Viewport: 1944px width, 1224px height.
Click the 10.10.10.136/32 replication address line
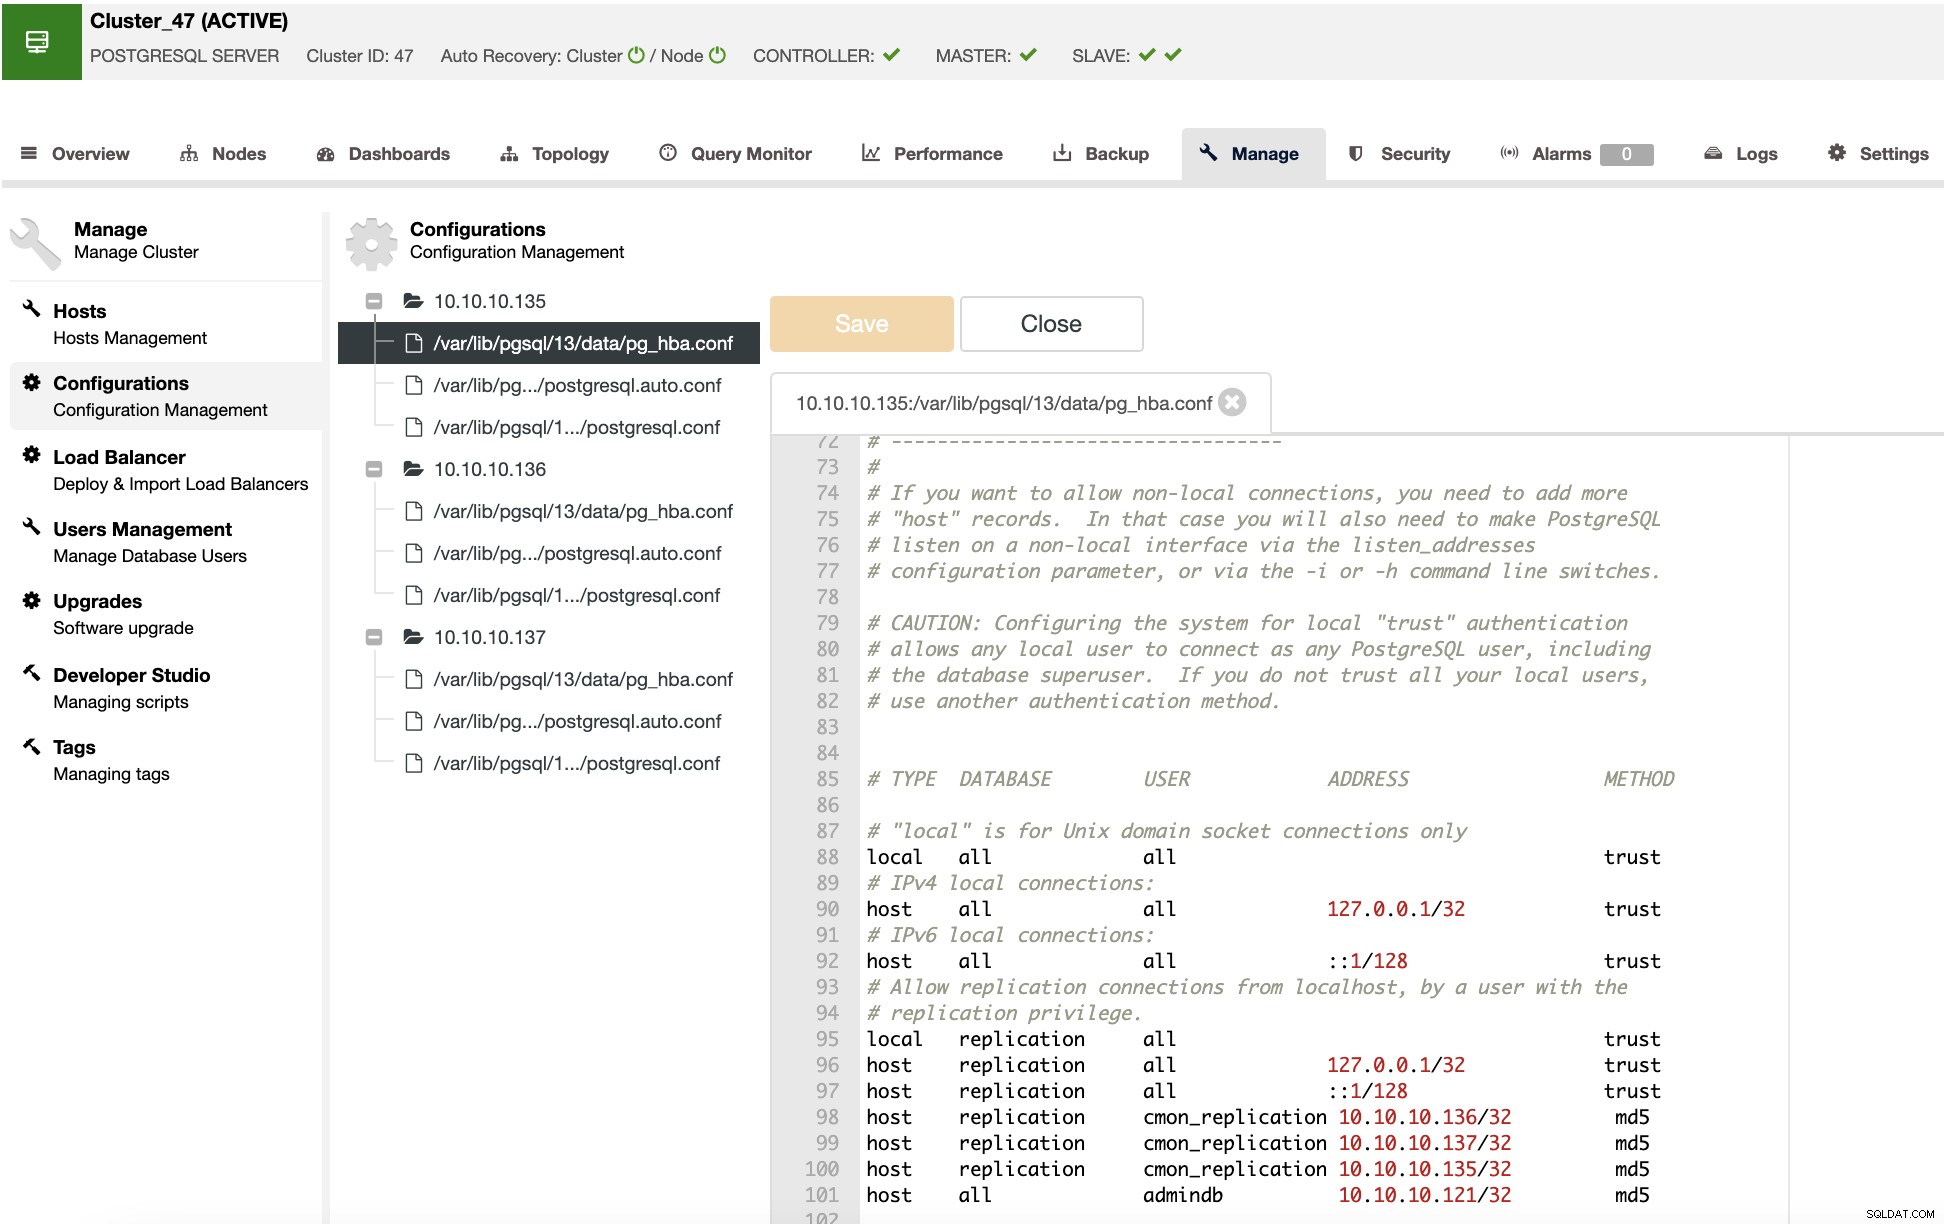pyautogui.click(x=1259, y=1117)
